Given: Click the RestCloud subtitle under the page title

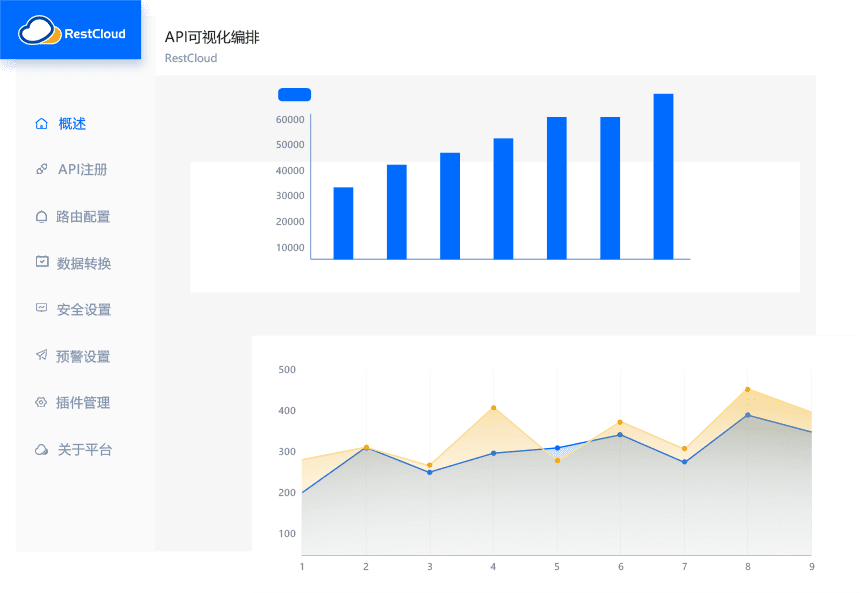Looking at the screenshot, I should [x=190, y=58].
